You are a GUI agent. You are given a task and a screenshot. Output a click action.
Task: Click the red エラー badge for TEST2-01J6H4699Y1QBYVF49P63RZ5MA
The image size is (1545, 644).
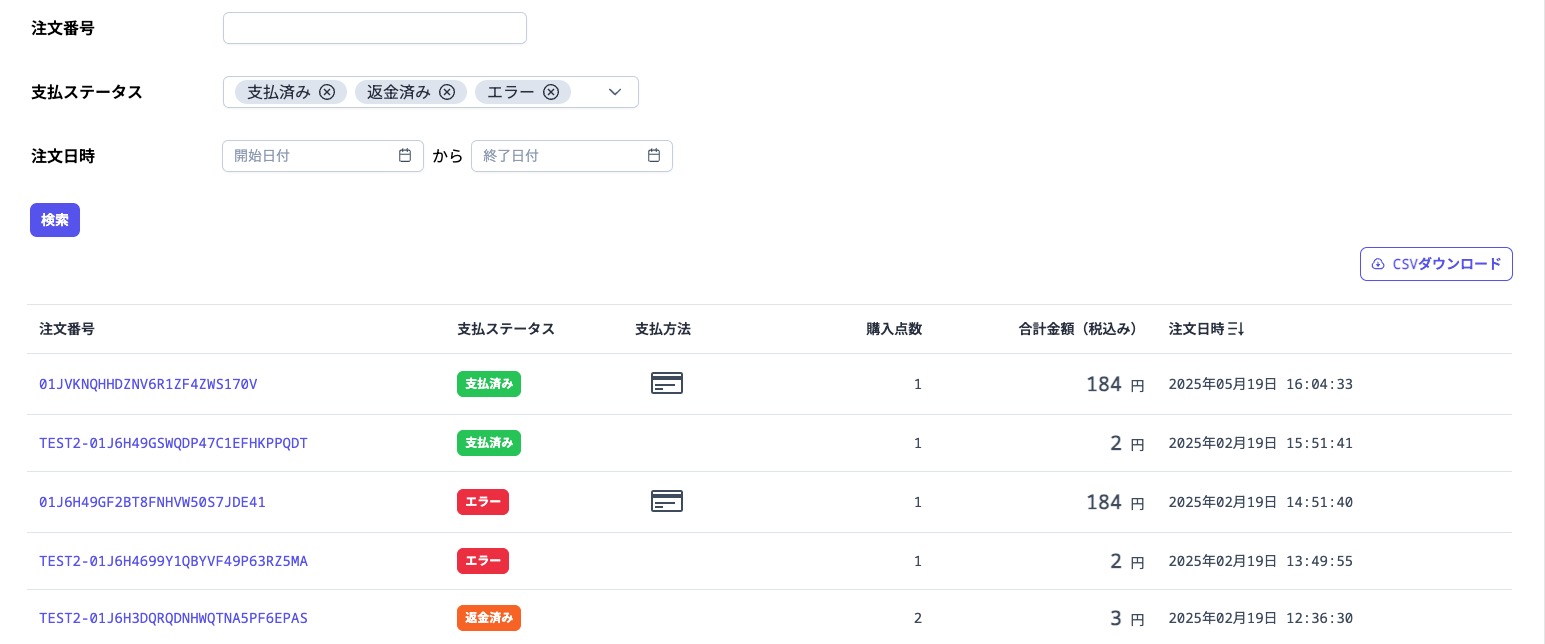click(483, 561)
